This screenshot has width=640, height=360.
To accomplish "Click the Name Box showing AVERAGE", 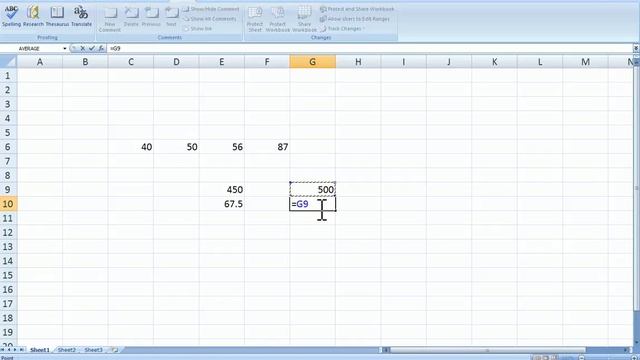I will pyautogui.click(x=32, y=49).
